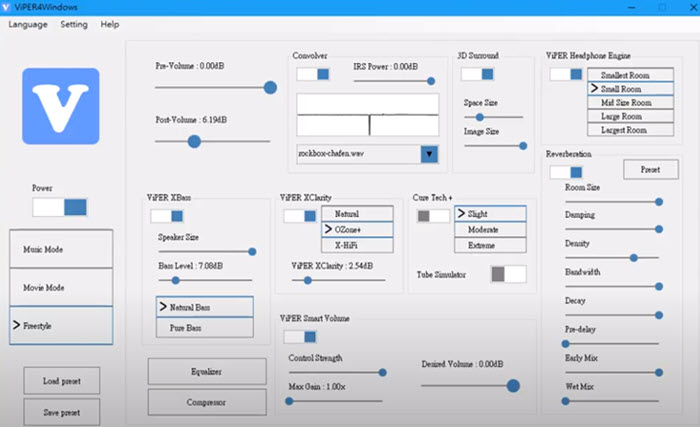Click the Post-Volume slider handle
This screenshot has width=700, height=427.
tap(194, 142)
